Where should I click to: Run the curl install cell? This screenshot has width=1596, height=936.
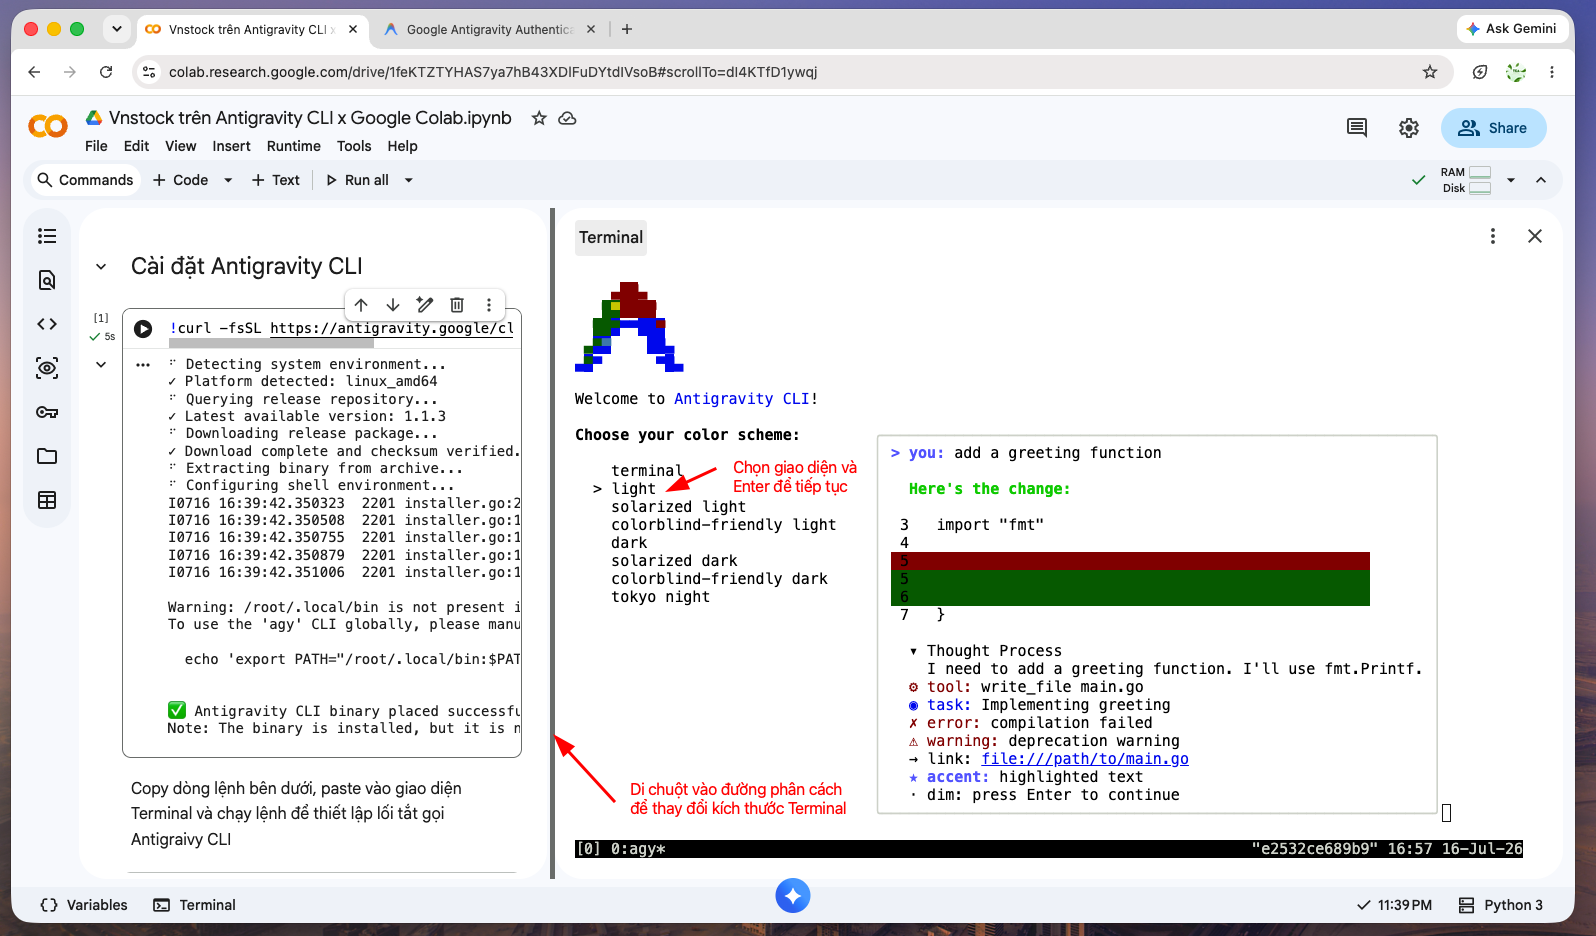[143, 329]
